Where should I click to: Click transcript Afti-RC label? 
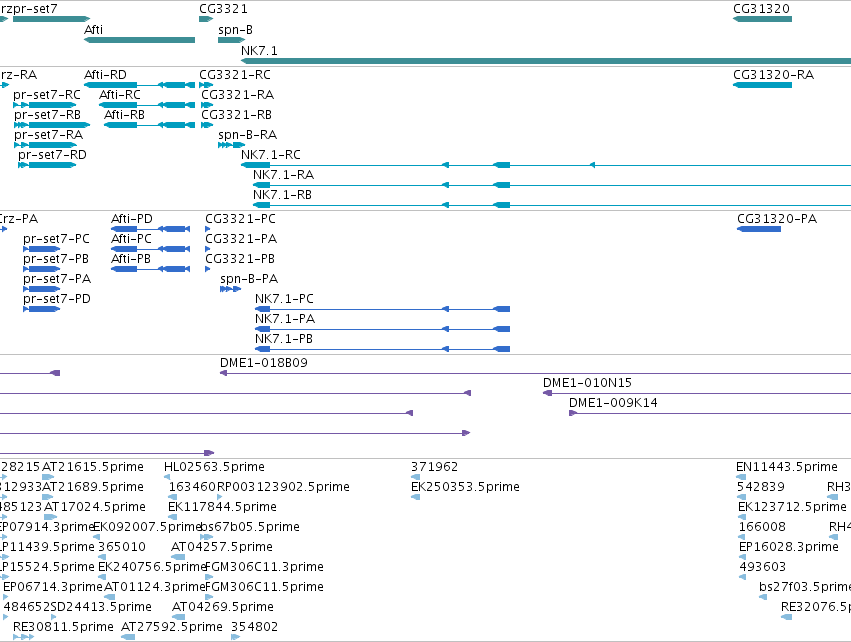click(120, 94)
